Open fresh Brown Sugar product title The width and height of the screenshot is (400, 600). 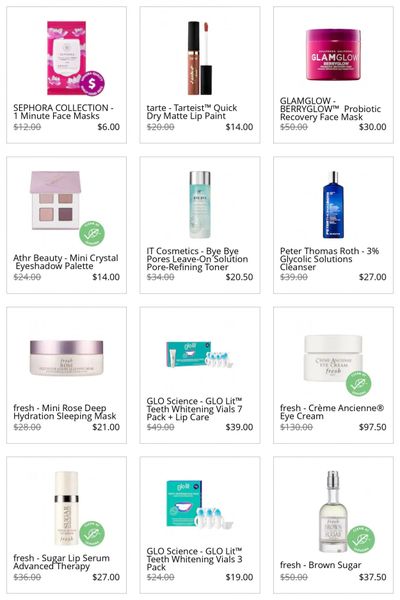tap(320, 565)
